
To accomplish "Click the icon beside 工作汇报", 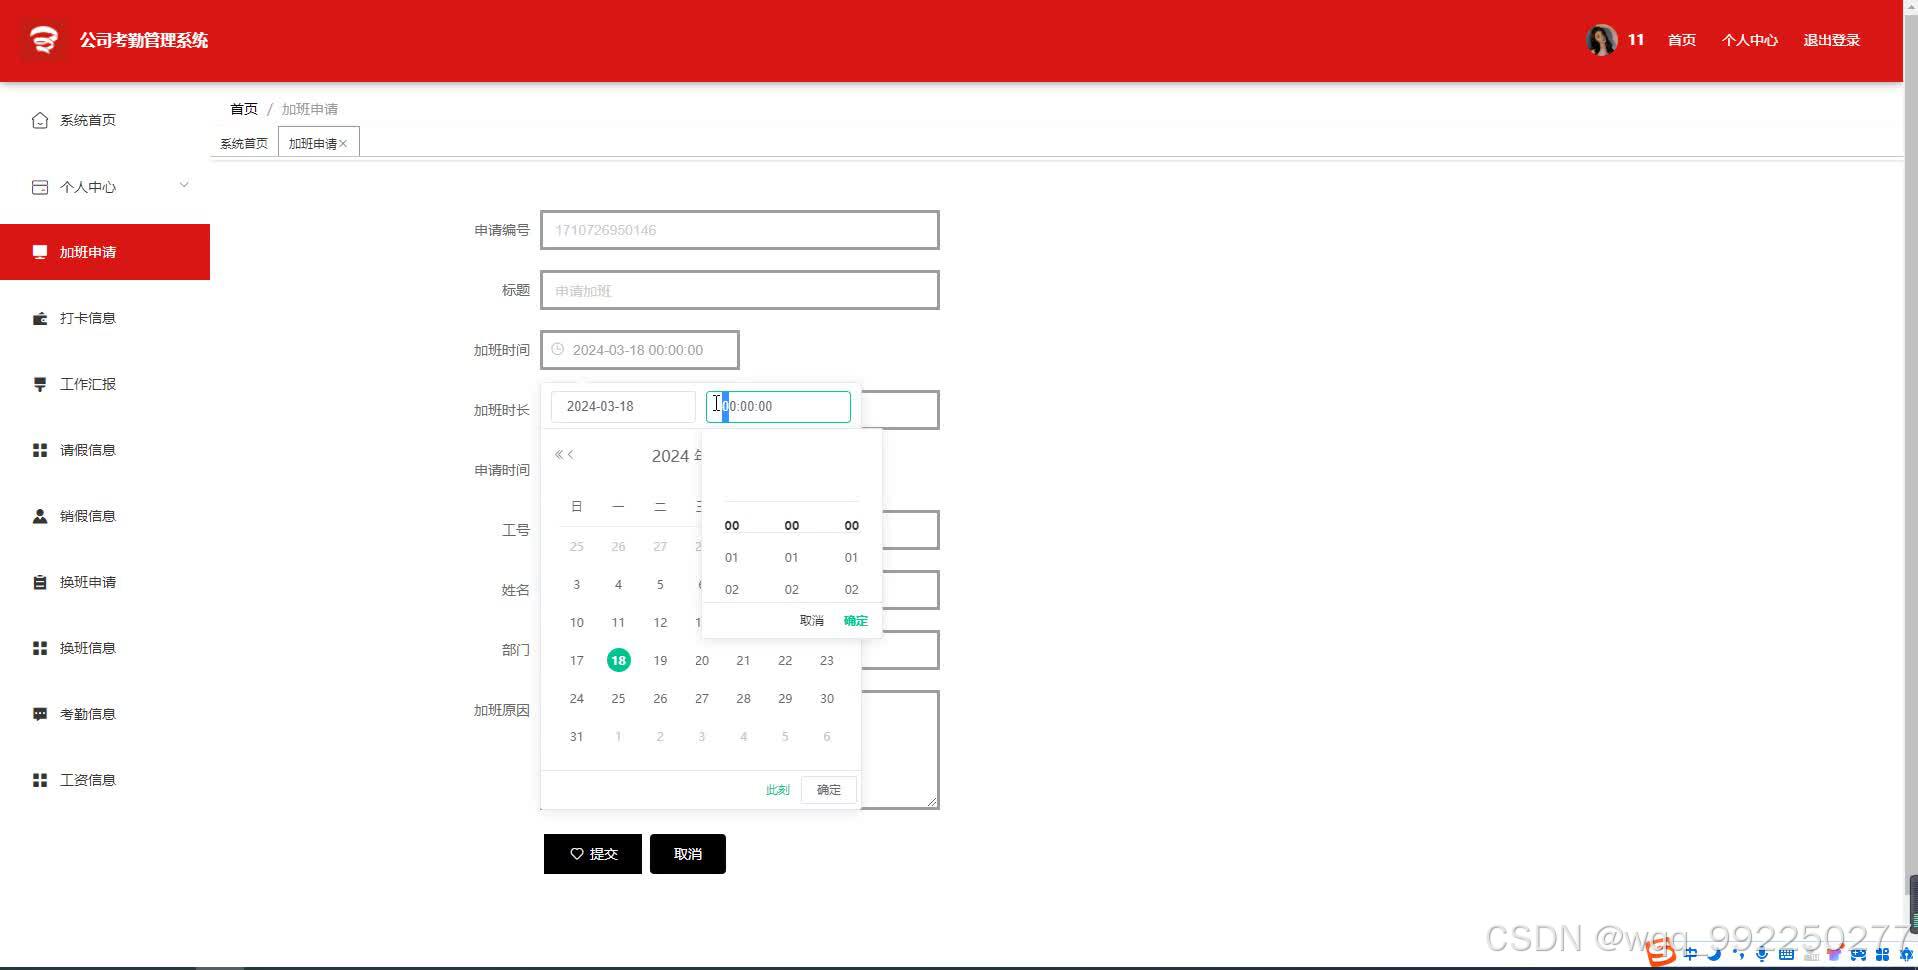I will coord(40,384).
